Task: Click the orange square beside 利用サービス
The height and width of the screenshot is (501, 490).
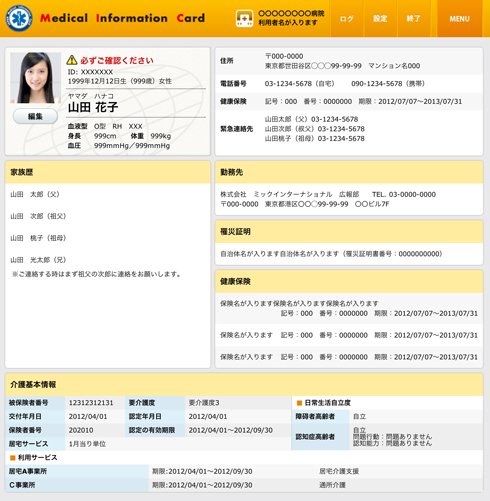Action: click(x=13, y=458)
